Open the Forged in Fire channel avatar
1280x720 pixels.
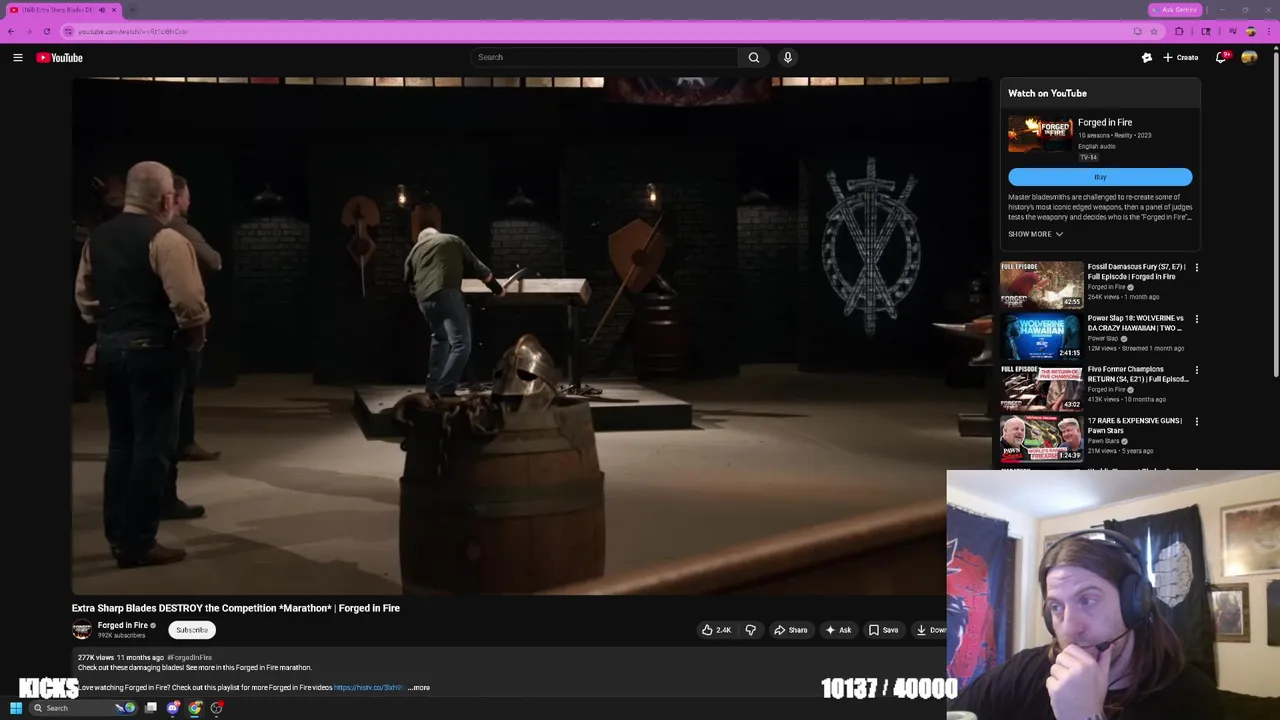coord(82,629)
